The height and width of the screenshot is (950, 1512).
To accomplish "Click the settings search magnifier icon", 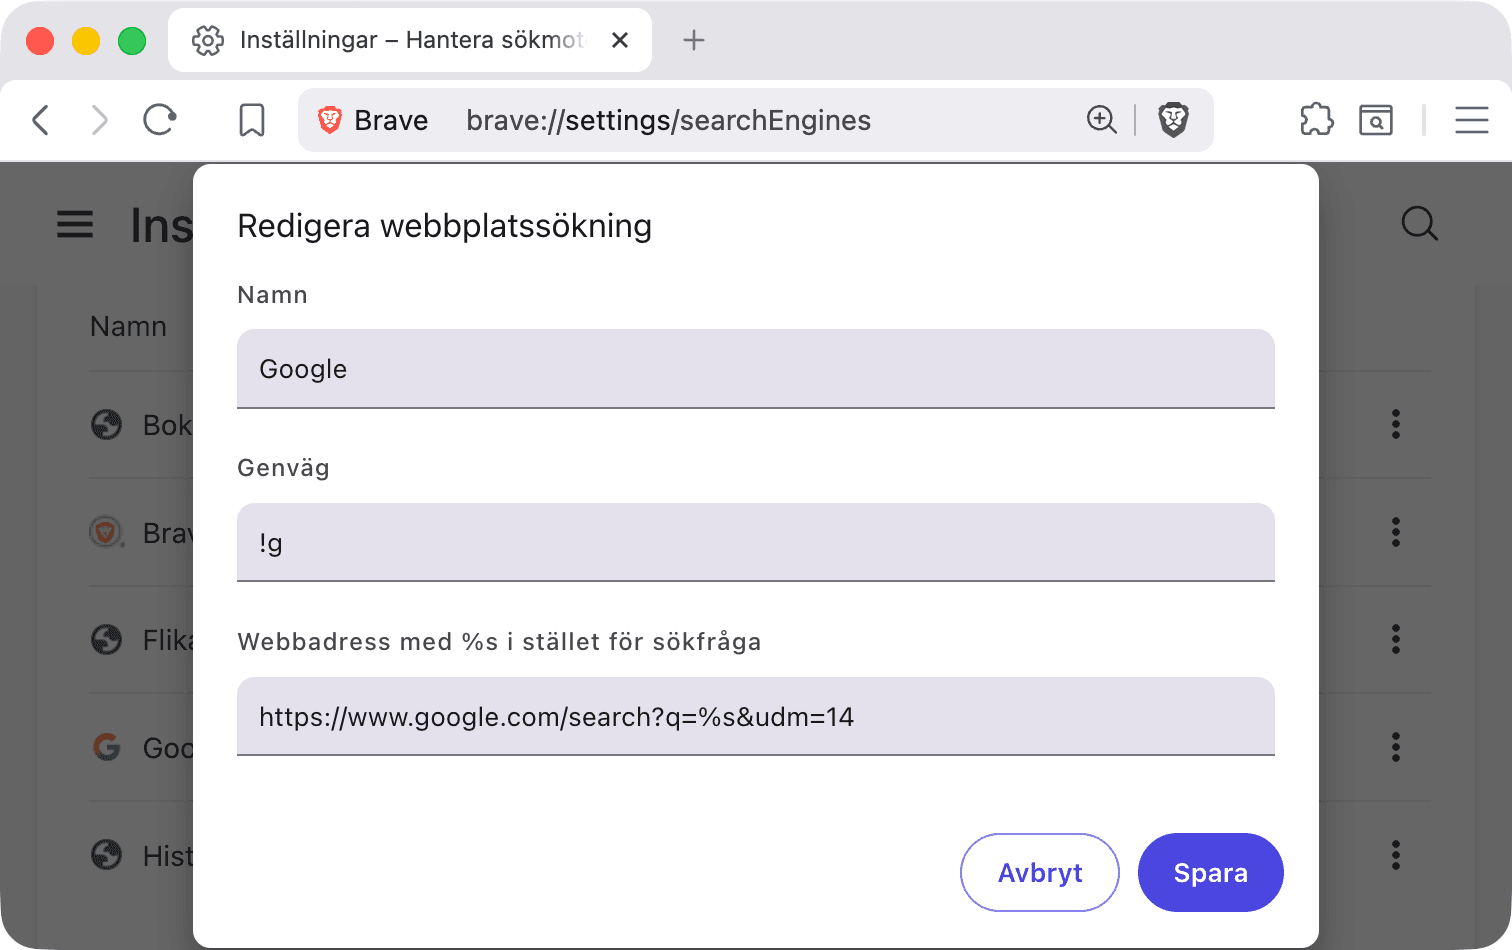I will 1419,224.
